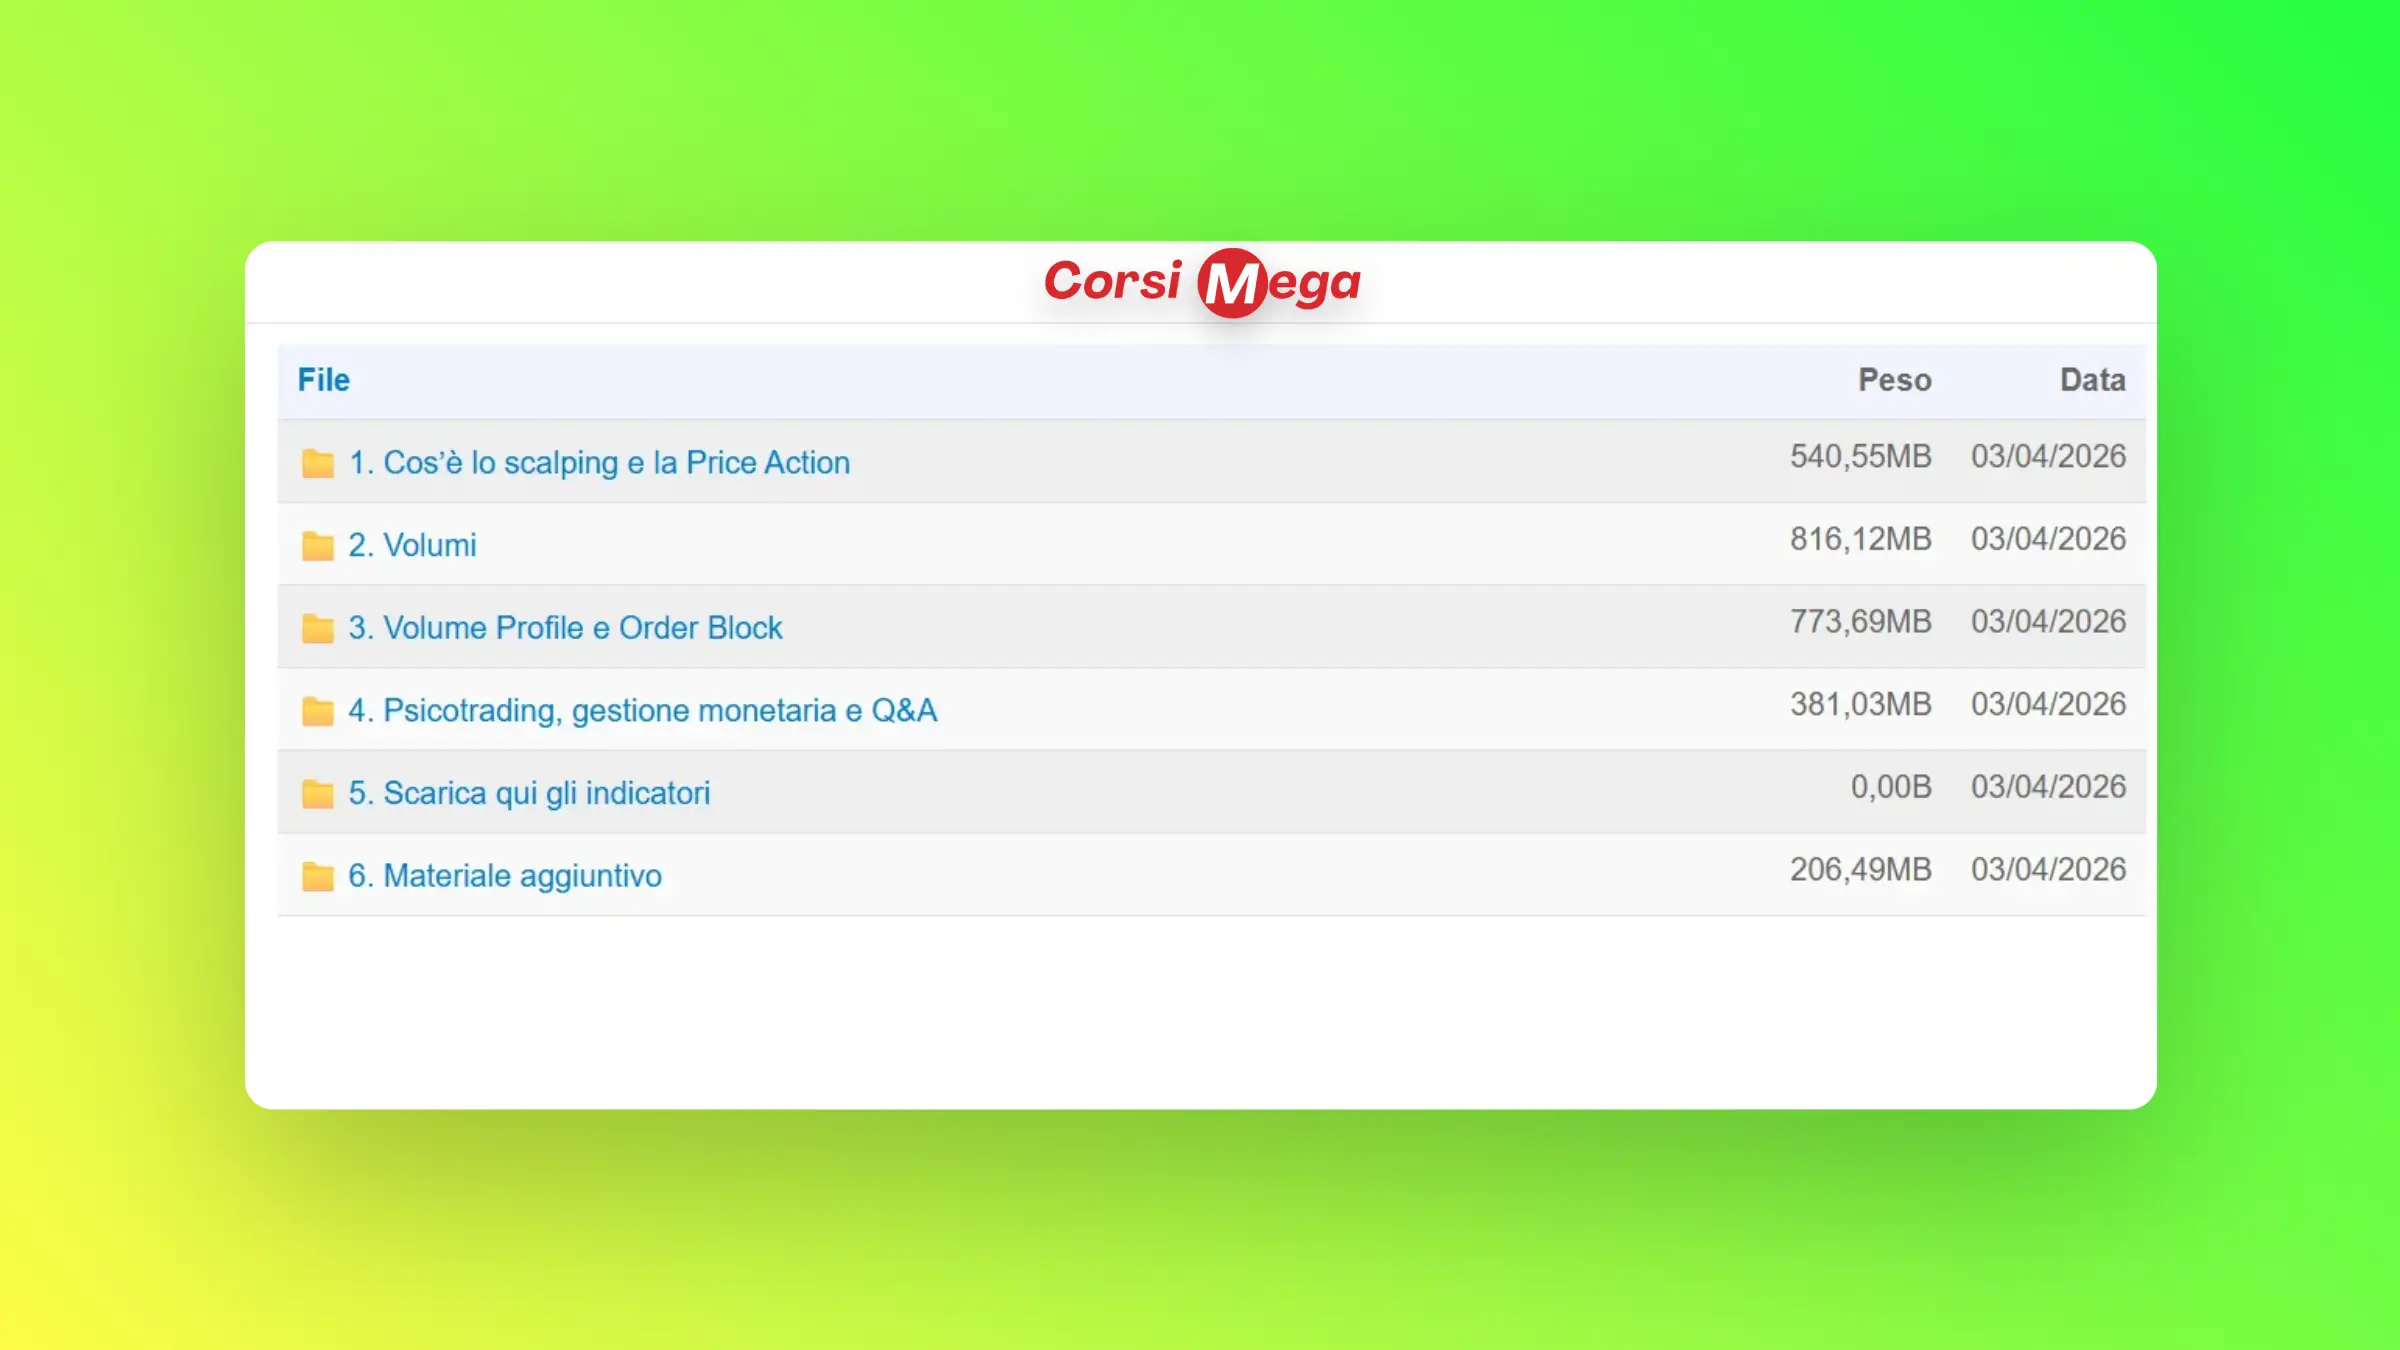Screen dimensions: 2400x1350
Task: Click the red M circle in logo
Action: (1232, 283)
